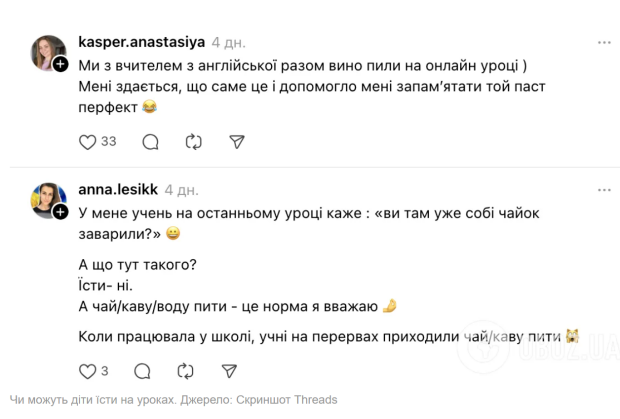View anna.lesikk's profile picture

(x=47, y=199)
